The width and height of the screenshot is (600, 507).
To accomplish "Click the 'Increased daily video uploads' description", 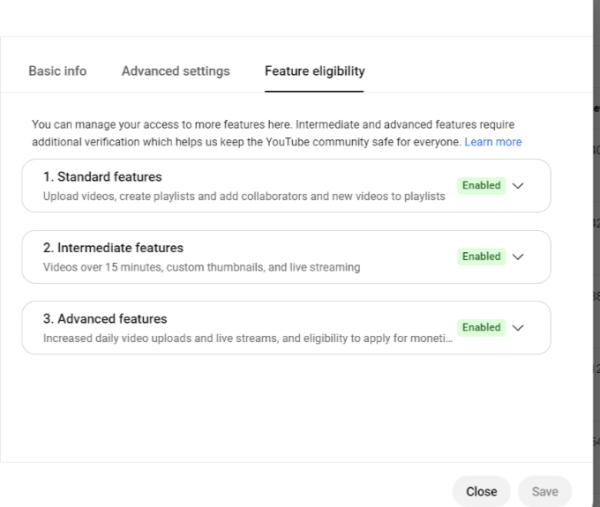I will [247, 339].
